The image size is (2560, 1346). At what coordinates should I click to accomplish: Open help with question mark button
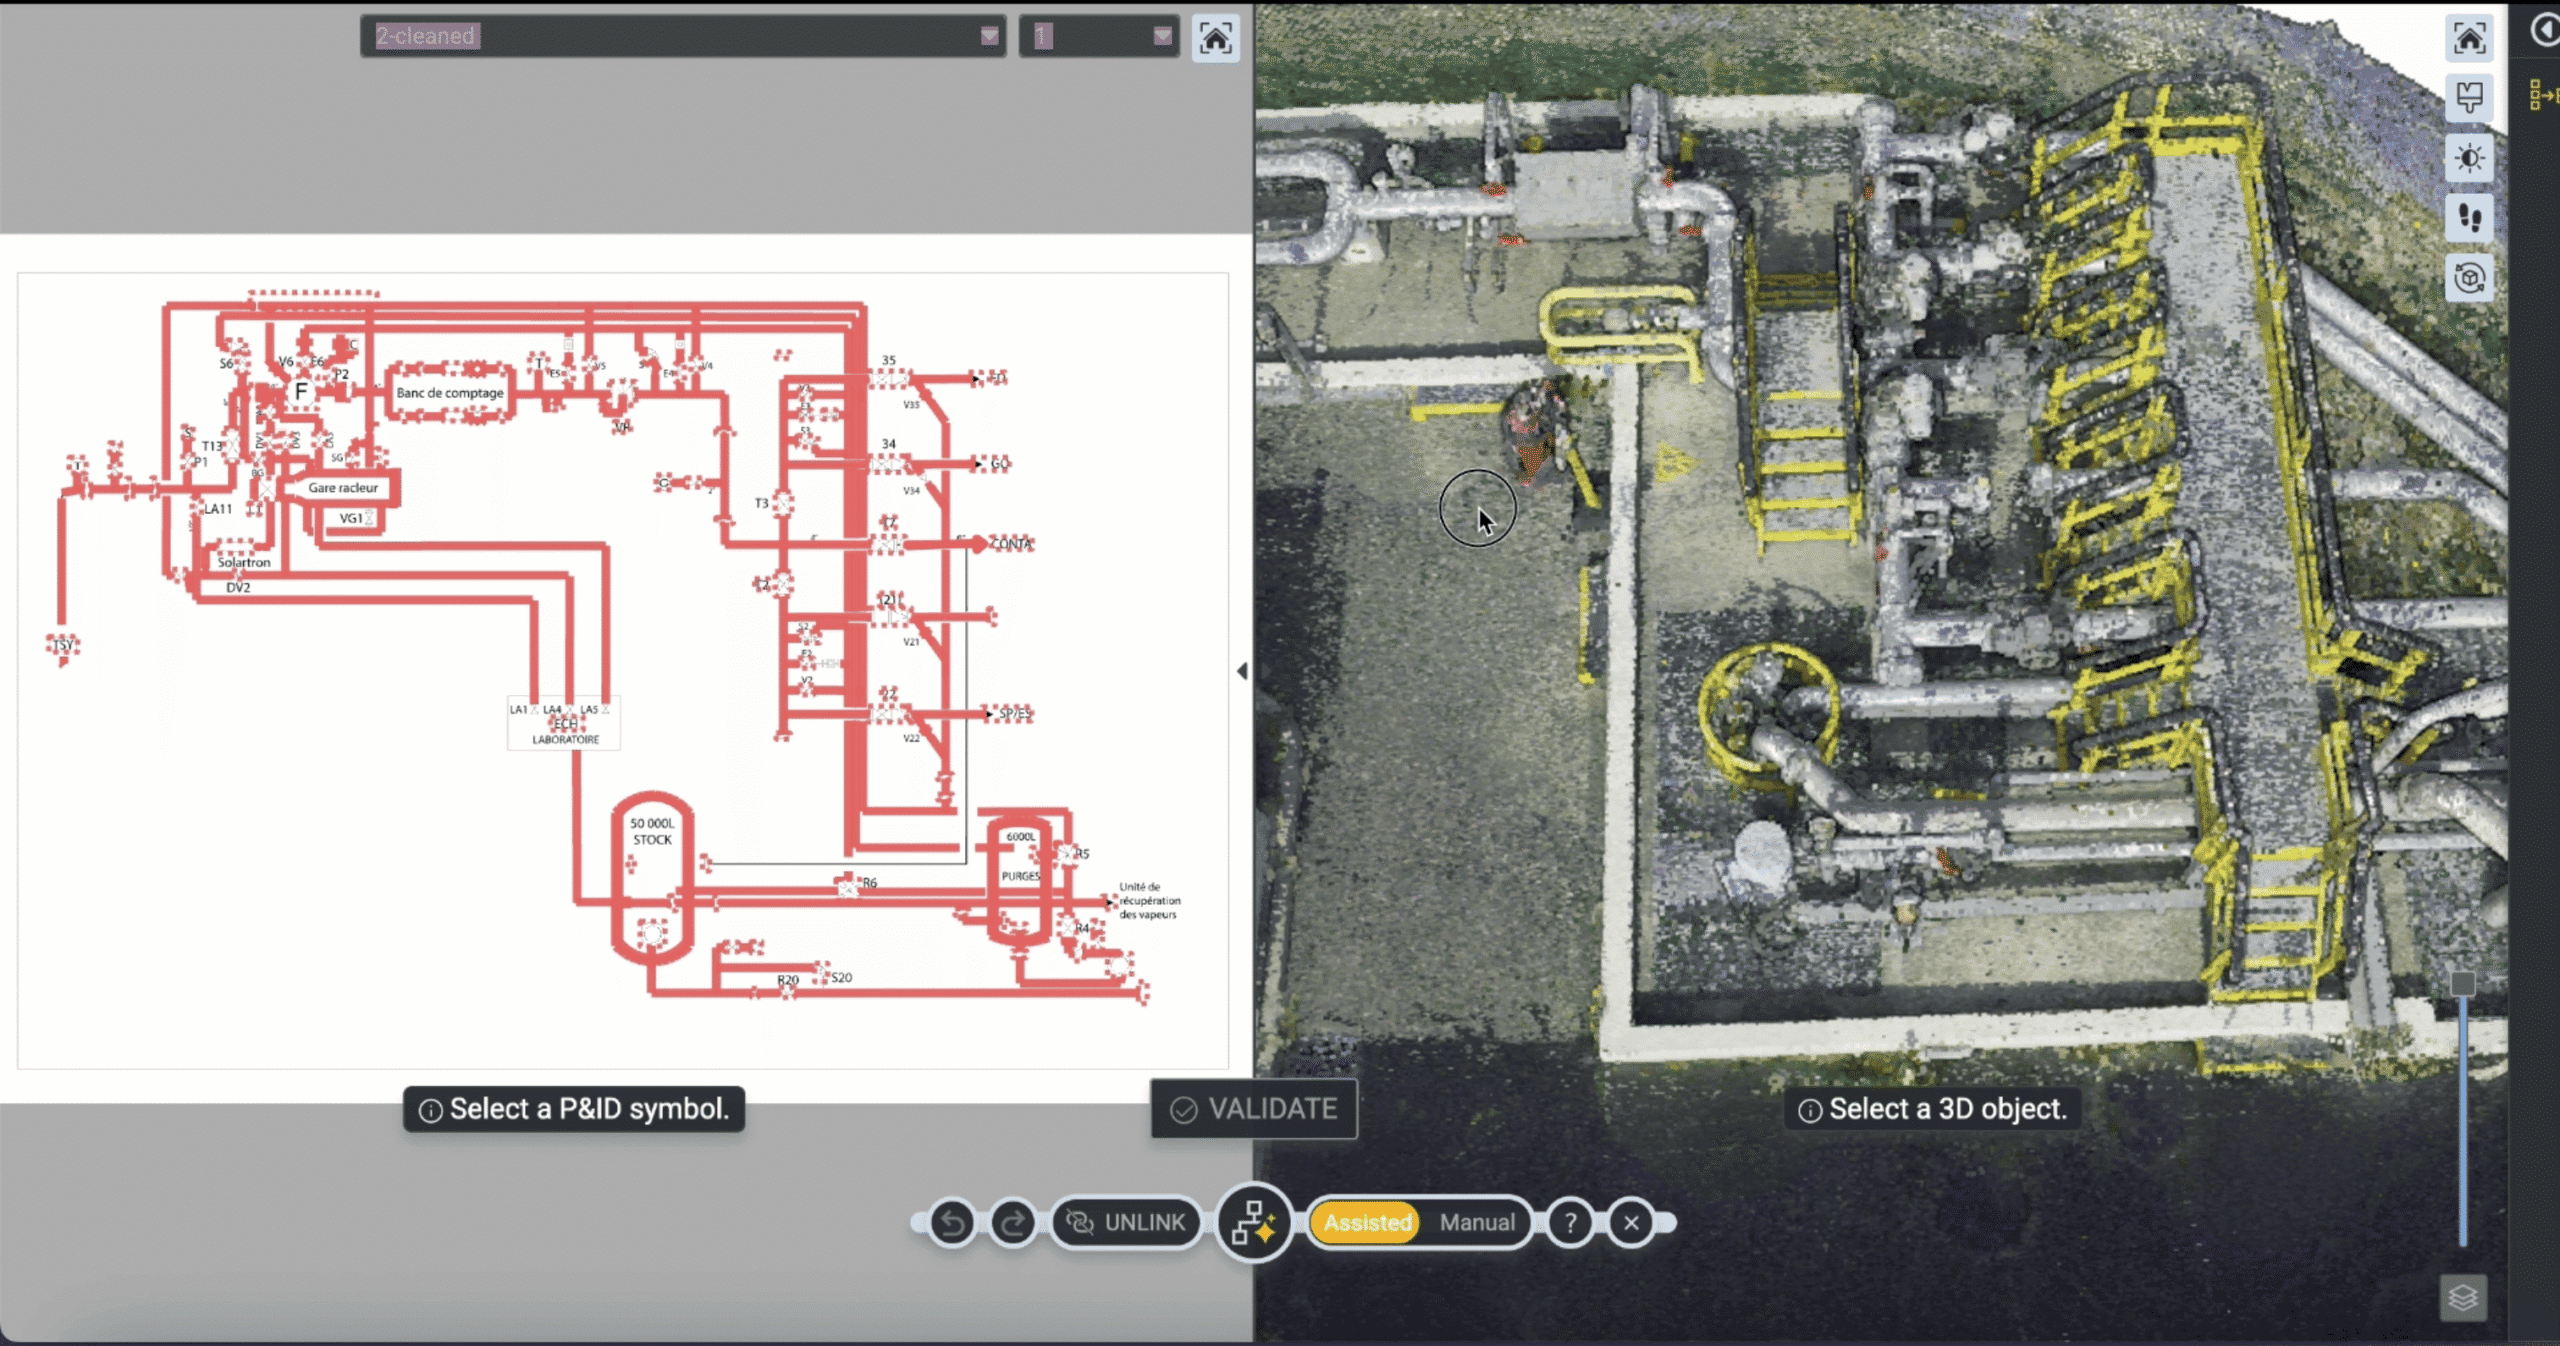[1570, 1223]
